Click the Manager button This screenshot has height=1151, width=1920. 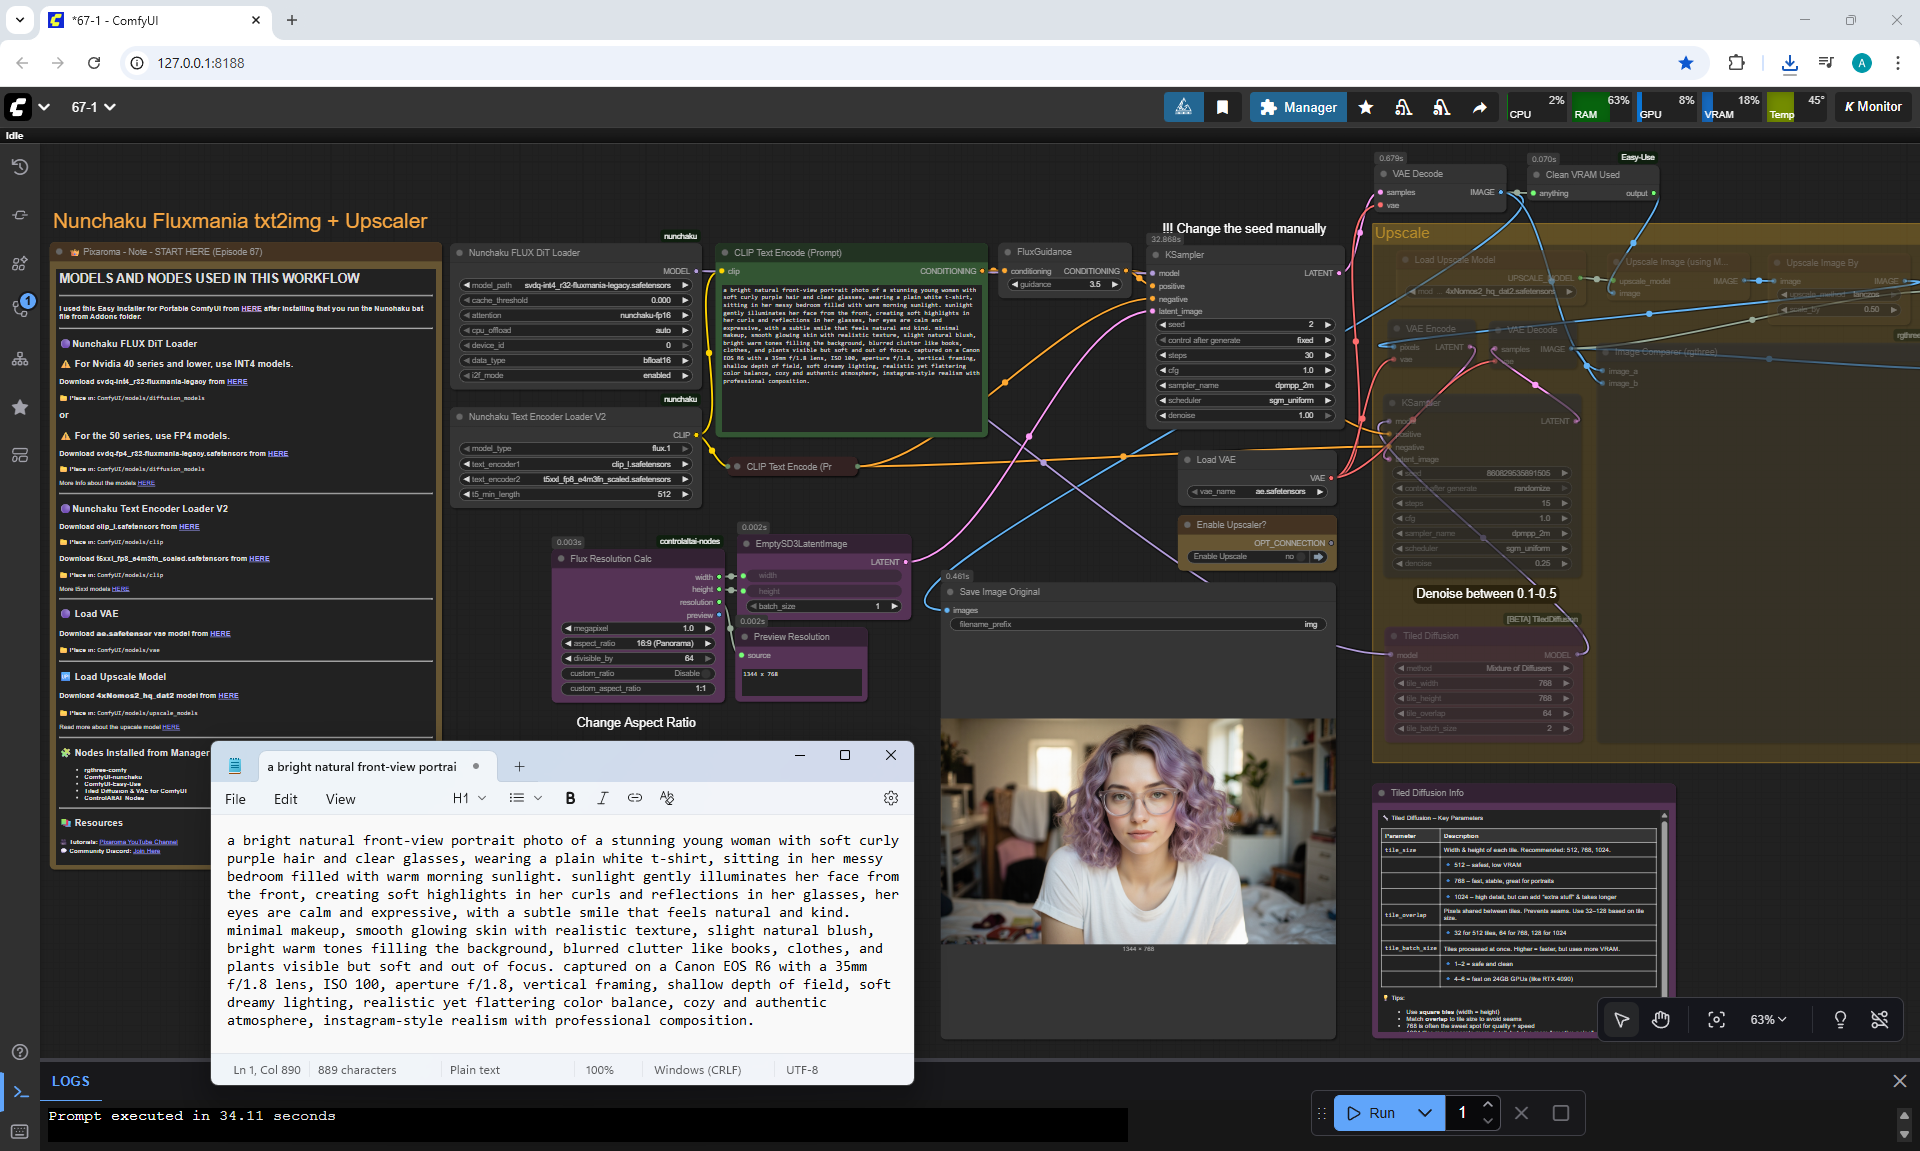(x=1298, y=107)
